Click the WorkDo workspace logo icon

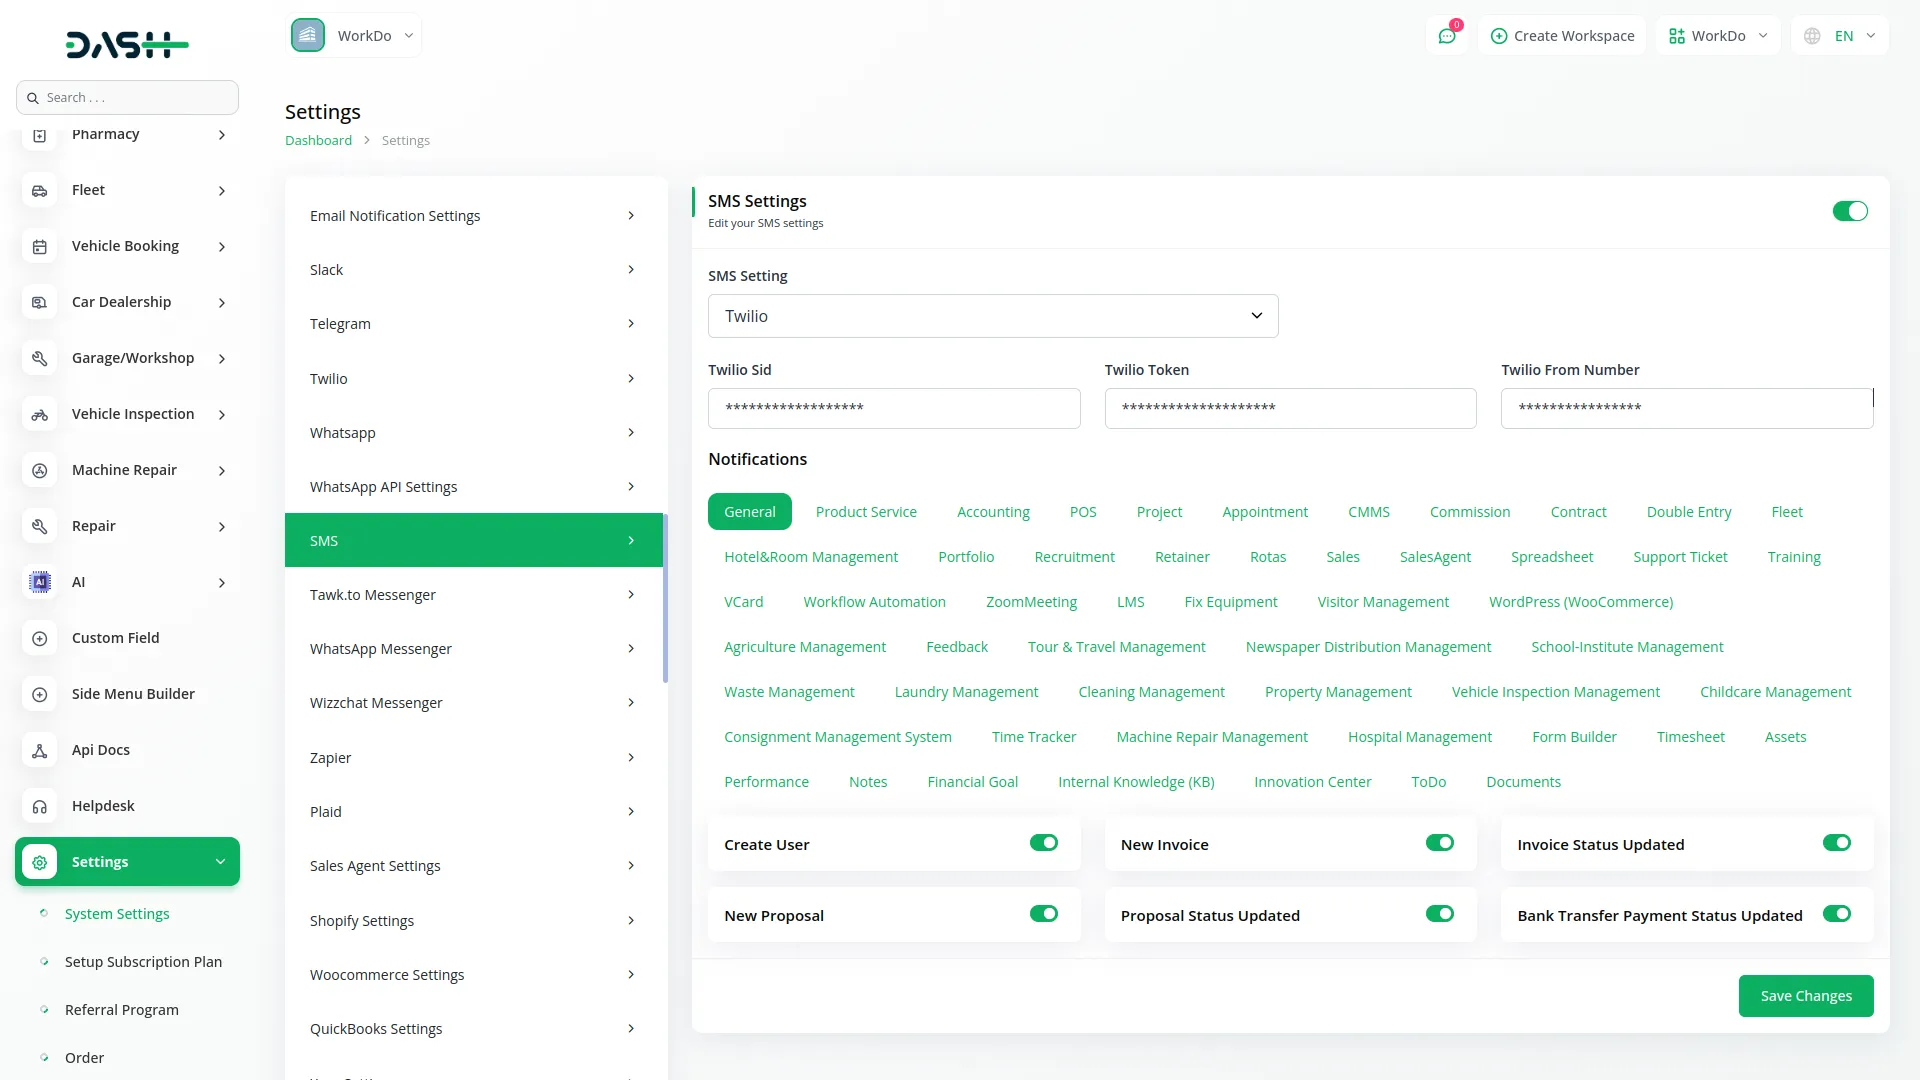(308, 36)
